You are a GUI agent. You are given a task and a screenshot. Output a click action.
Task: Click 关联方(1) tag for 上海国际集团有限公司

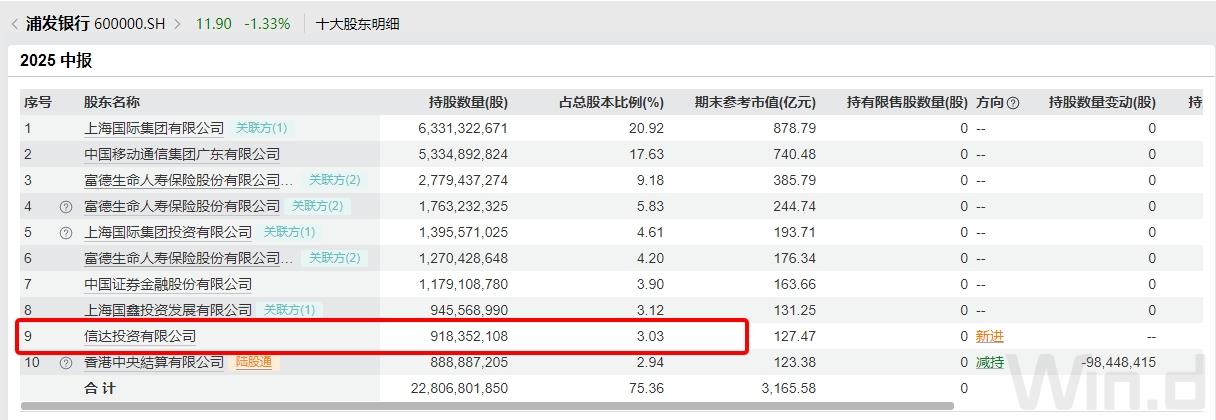click(x=261, y=128)
